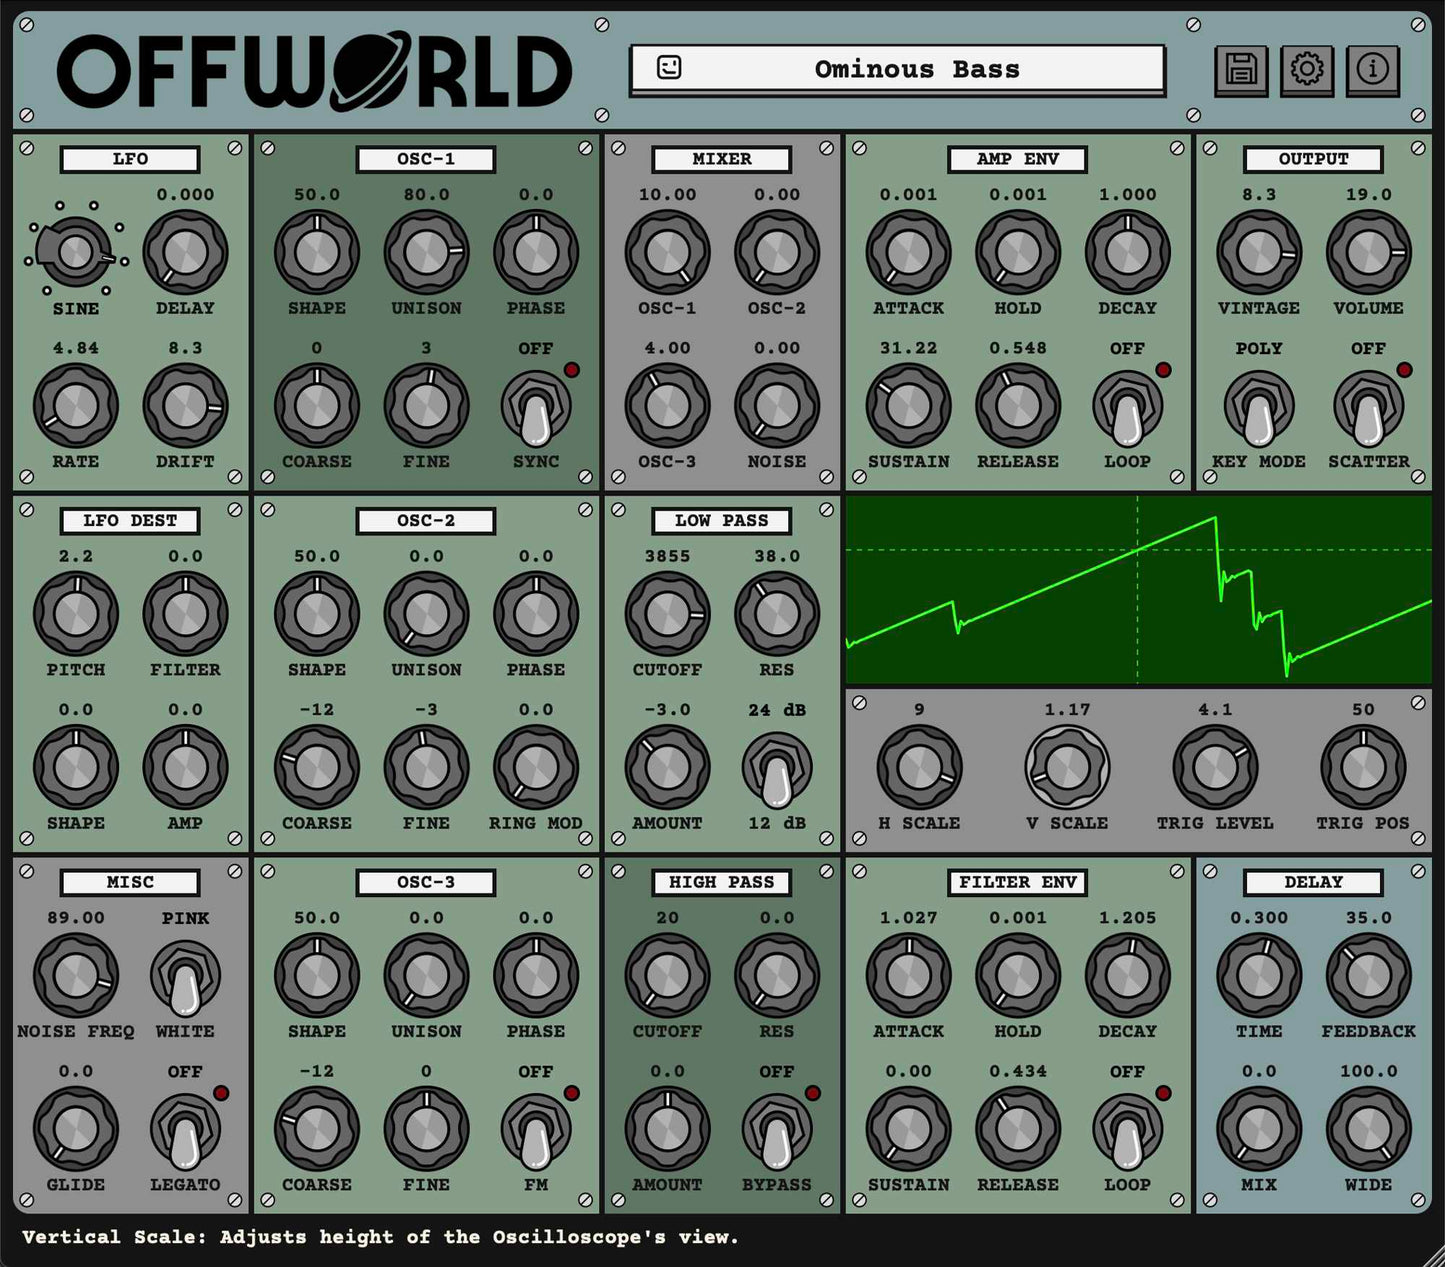Image resolution: width=1445 pixels, height=1267 pixels.
Task: Click the oscilloscope V SCALE knob
Action: 1067,767
